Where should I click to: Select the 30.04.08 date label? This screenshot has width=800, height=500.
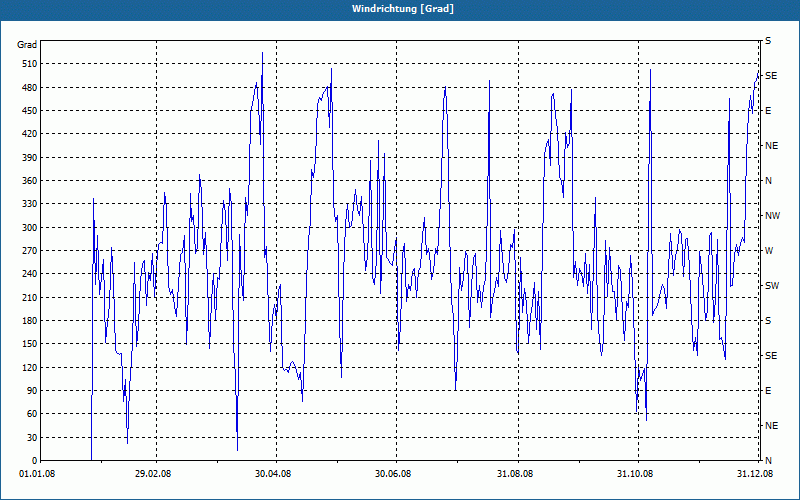274,473
